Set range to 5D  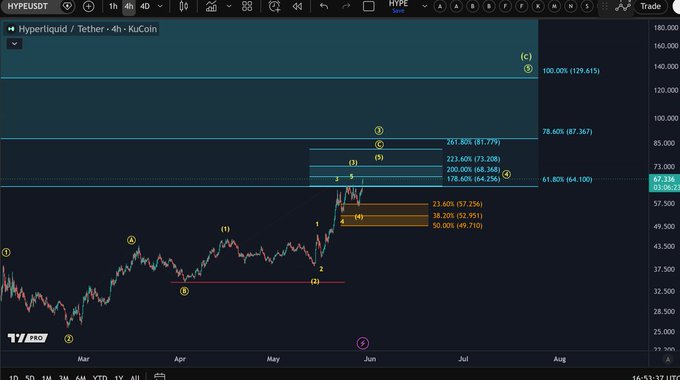29,377
